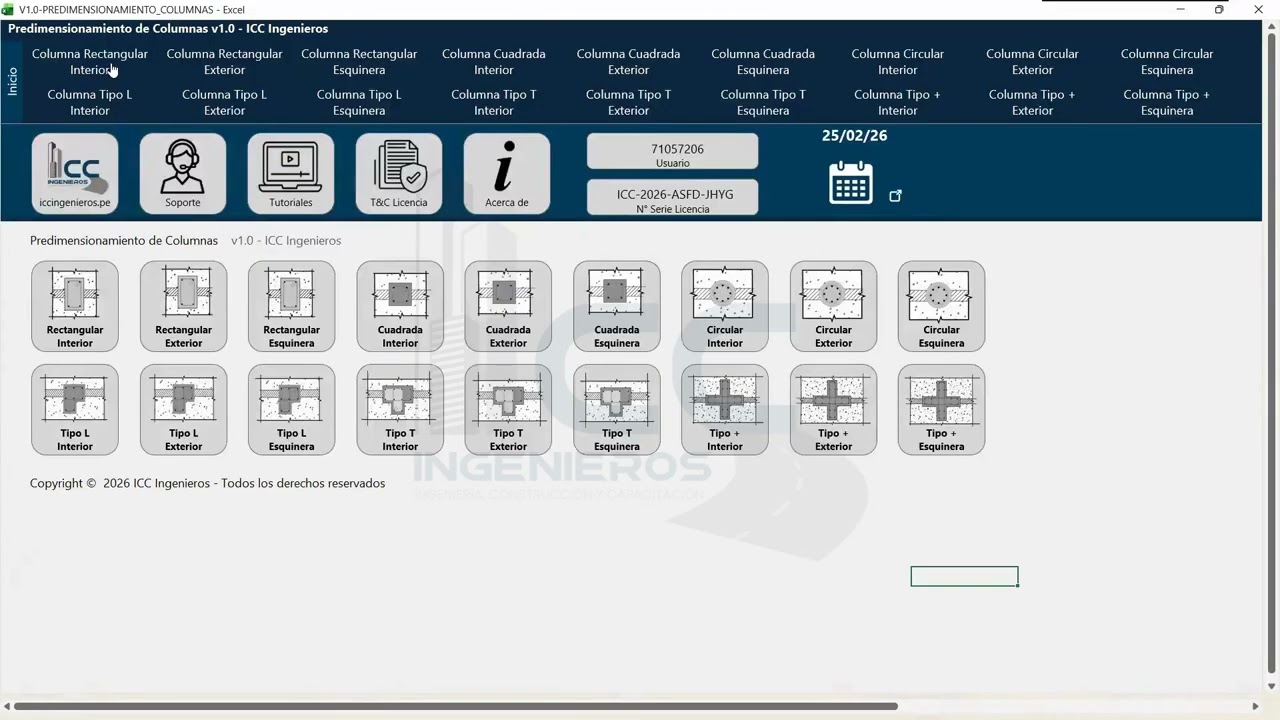The width and height of the screenshot is (1280, 720).
Task: Click the date text 25/02/26
Action: coord(854,136)
